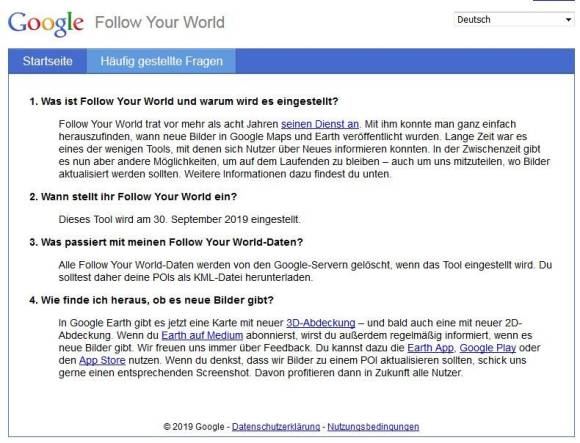Switch to the Startseite tab
Screen dimensions: 580x443
(x=47, y=61)
